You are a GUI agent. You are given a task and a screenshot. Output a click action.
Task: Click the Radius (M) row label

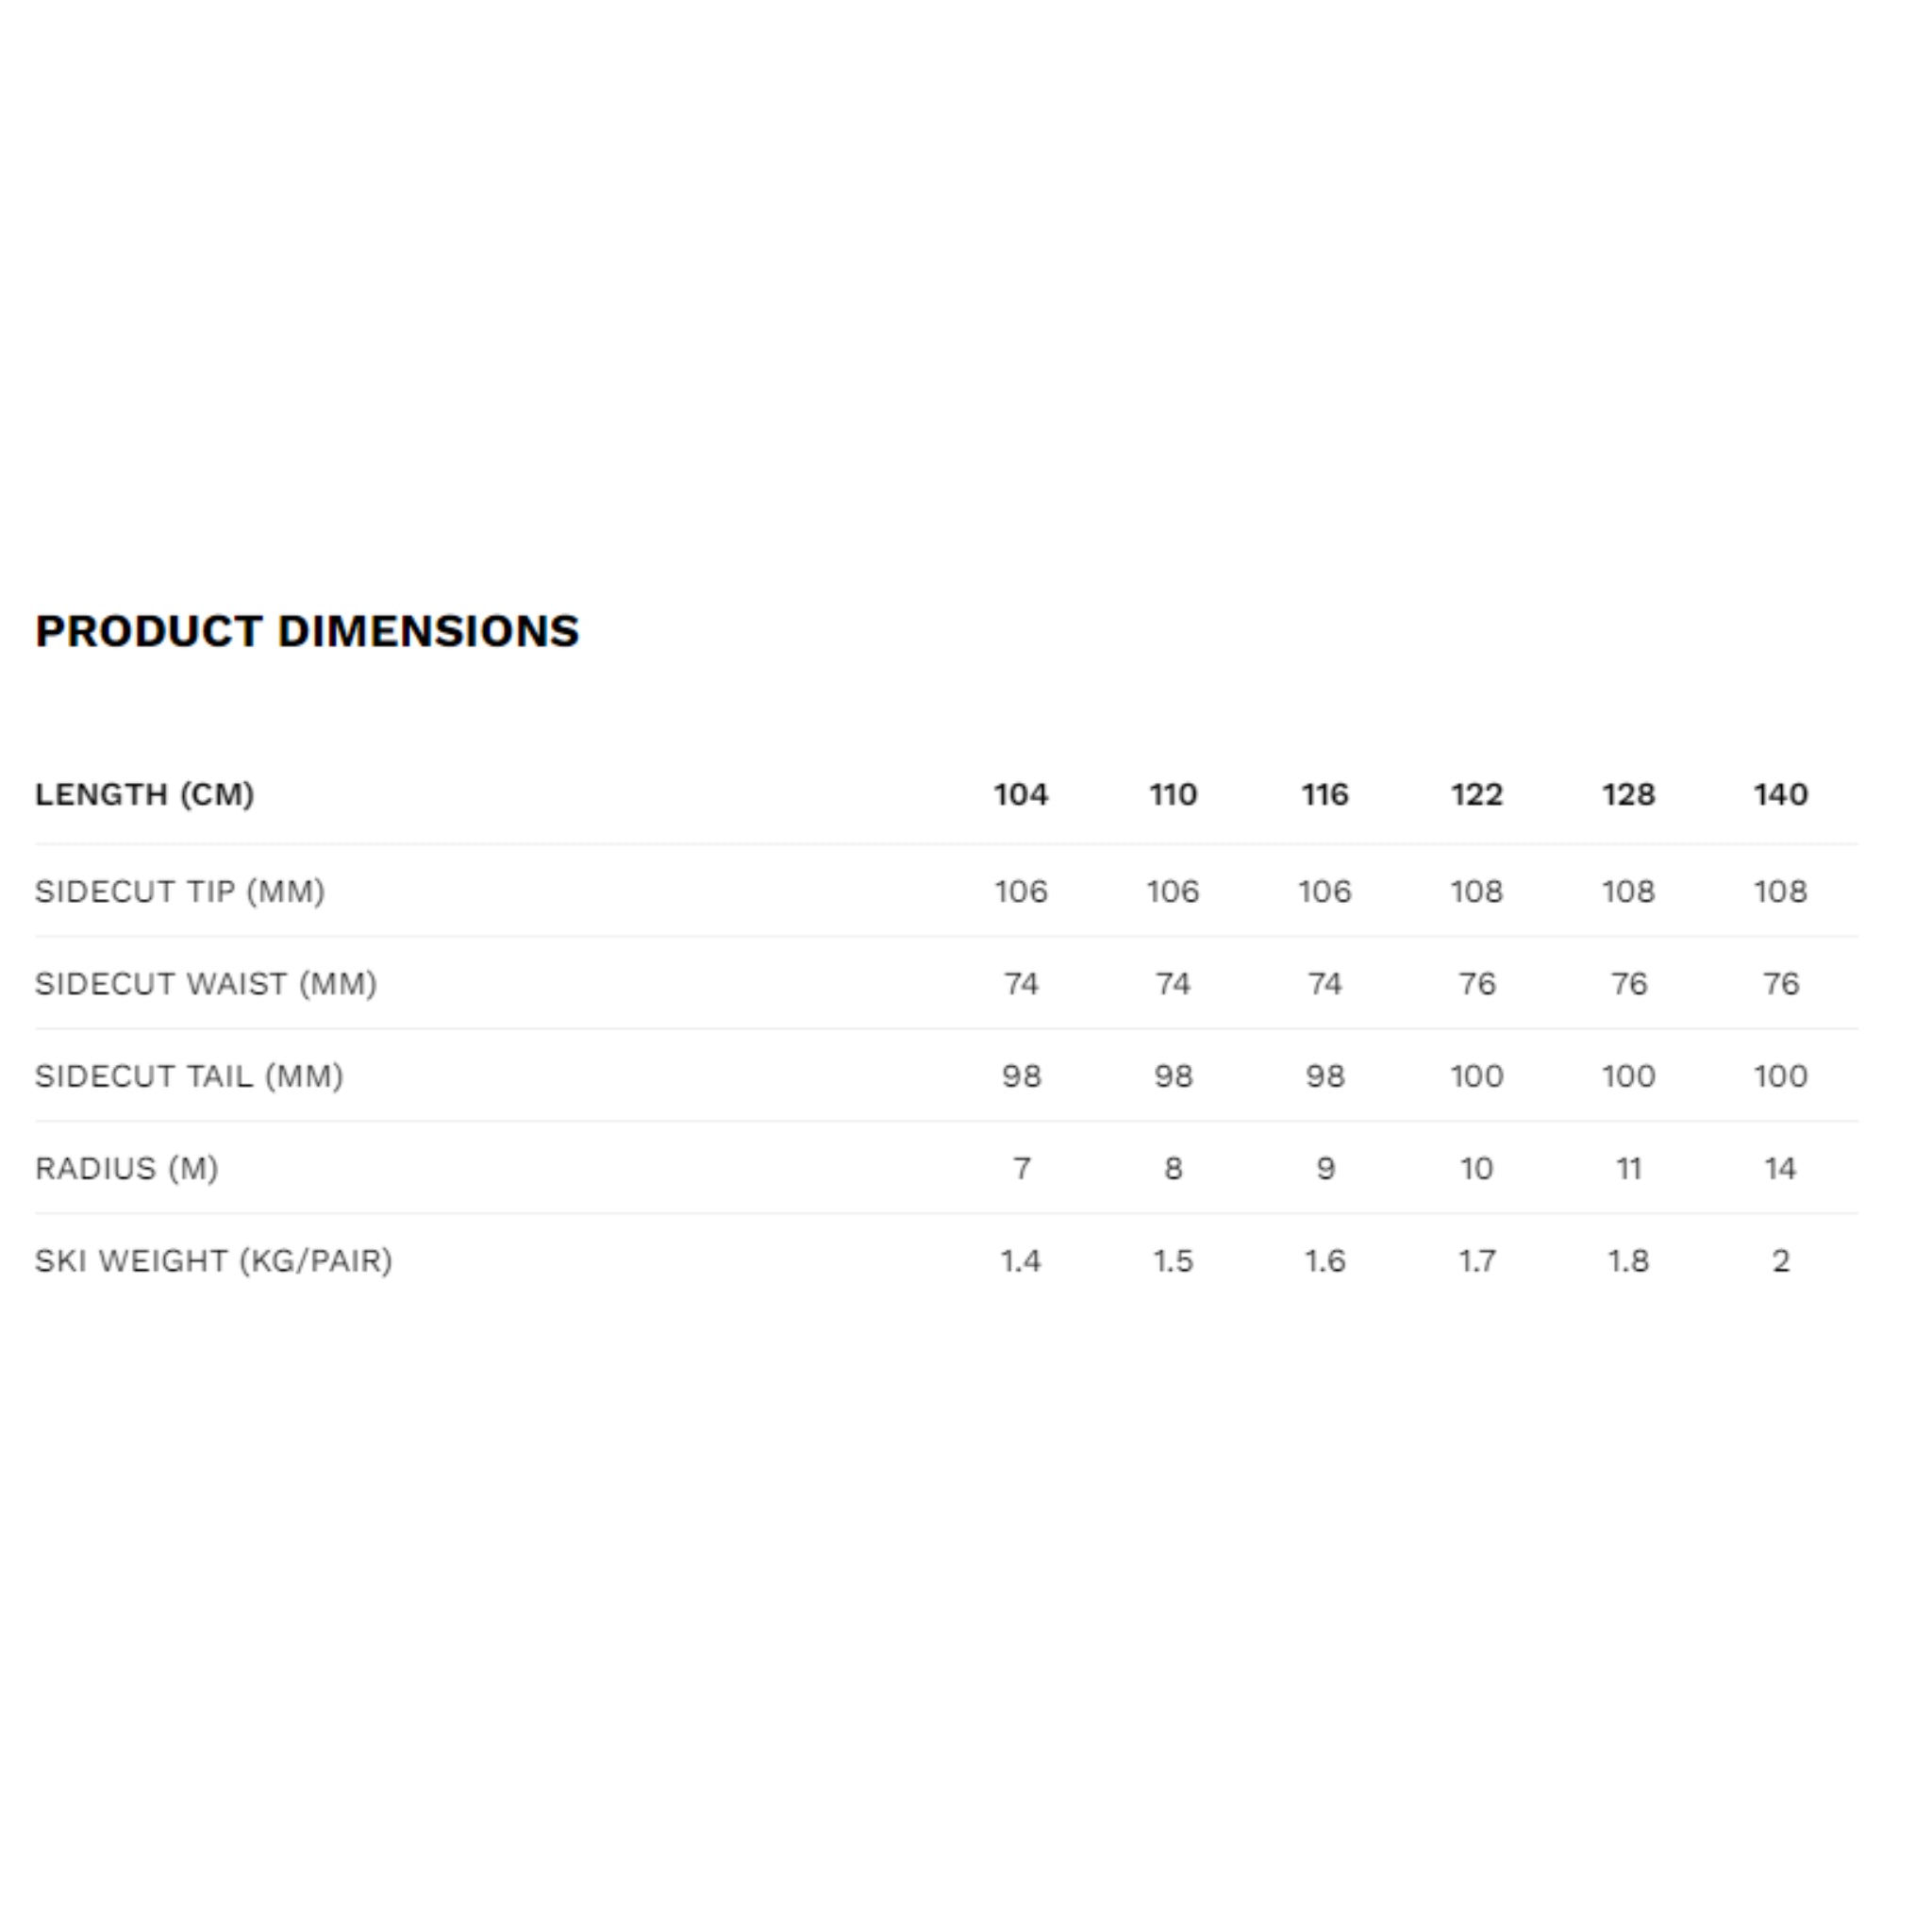(x=127, y=1168)
